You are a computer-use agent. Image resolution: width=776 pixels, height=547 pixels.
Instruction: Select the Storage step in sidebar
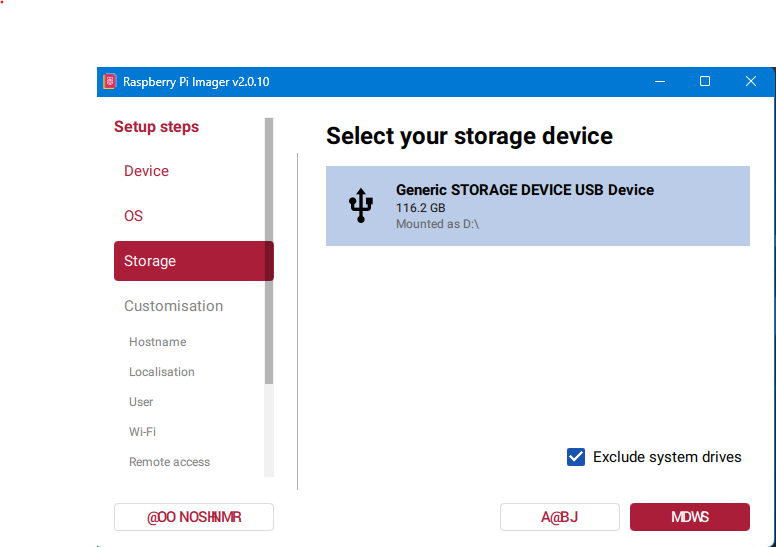tap(194, 261)
